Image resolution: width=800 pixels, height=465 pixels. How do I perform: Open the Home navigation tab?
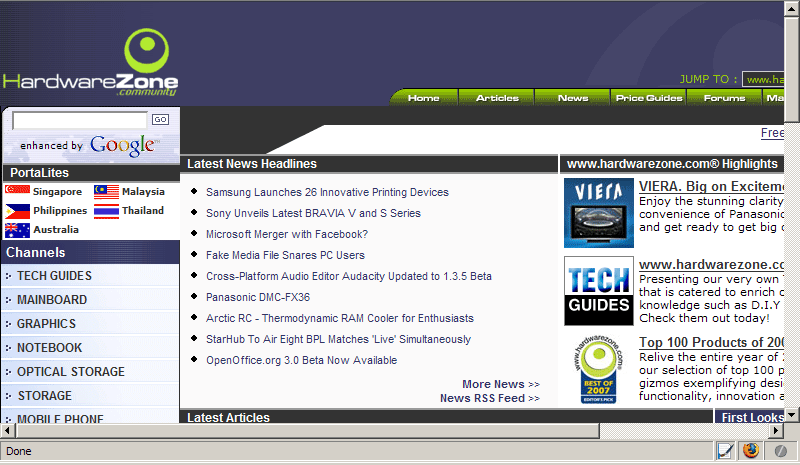coord(423,97)
